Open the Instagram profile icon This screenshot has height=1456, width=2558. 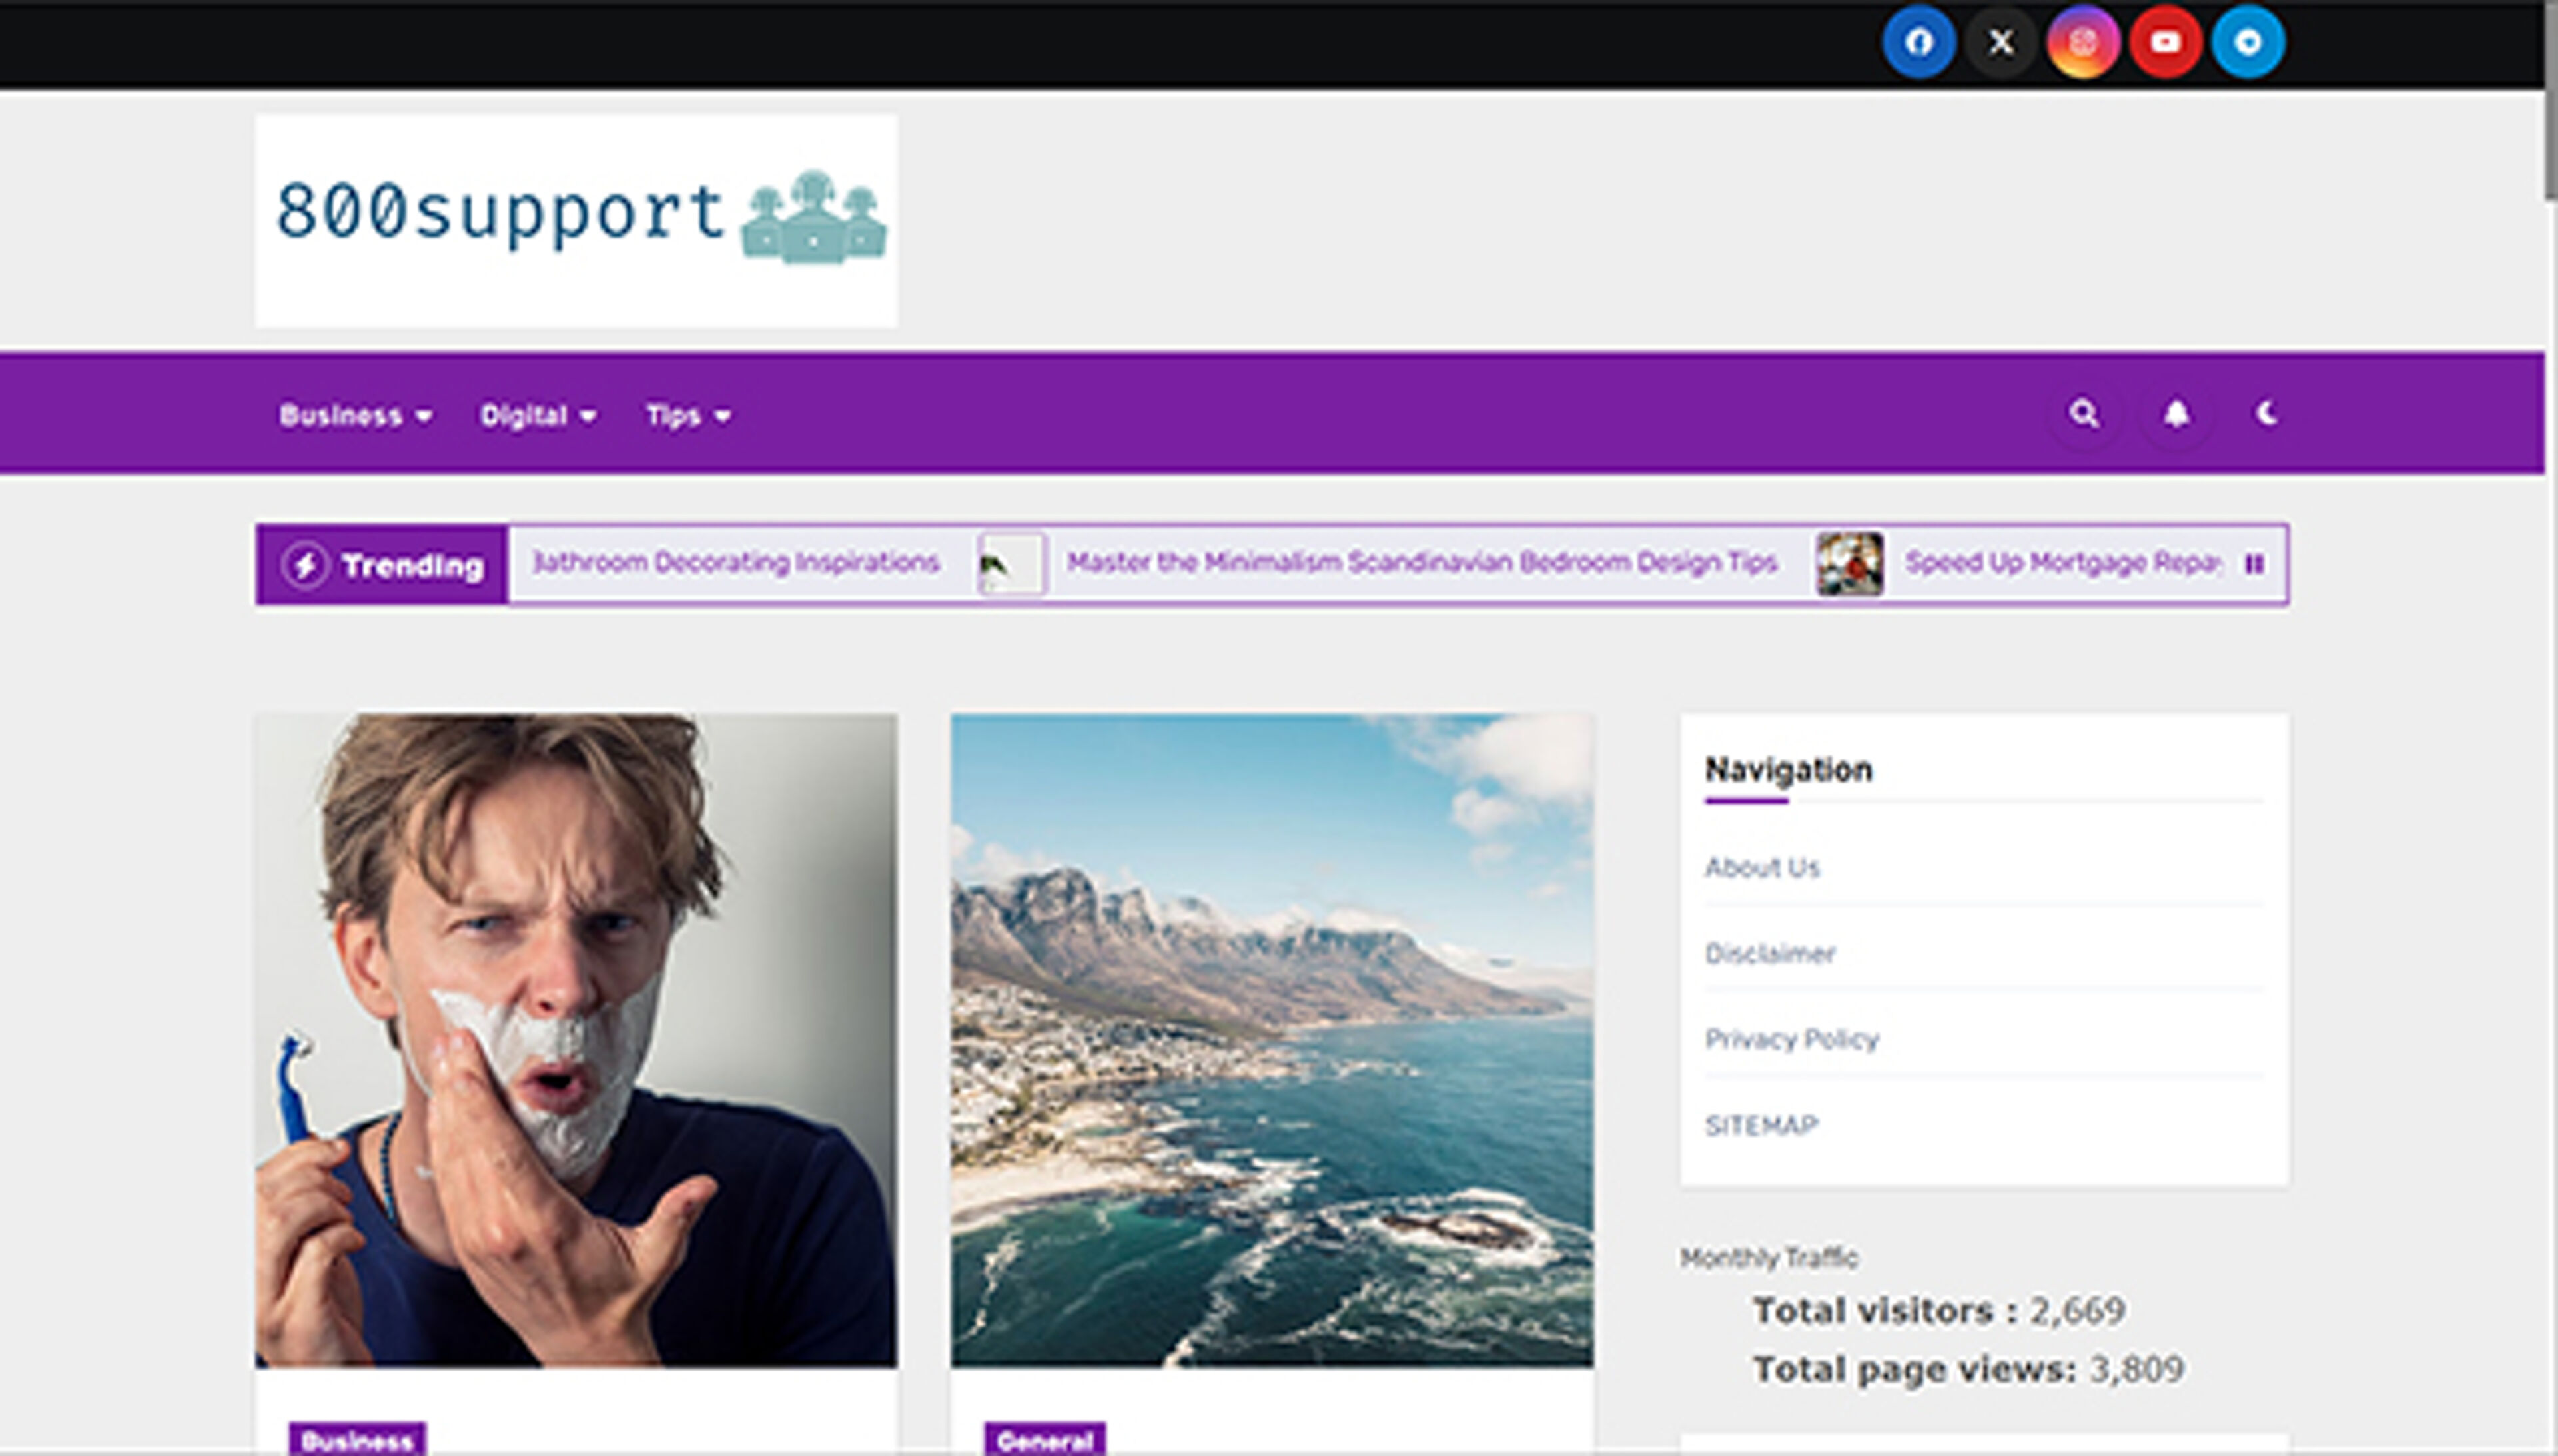point(2083,42)
